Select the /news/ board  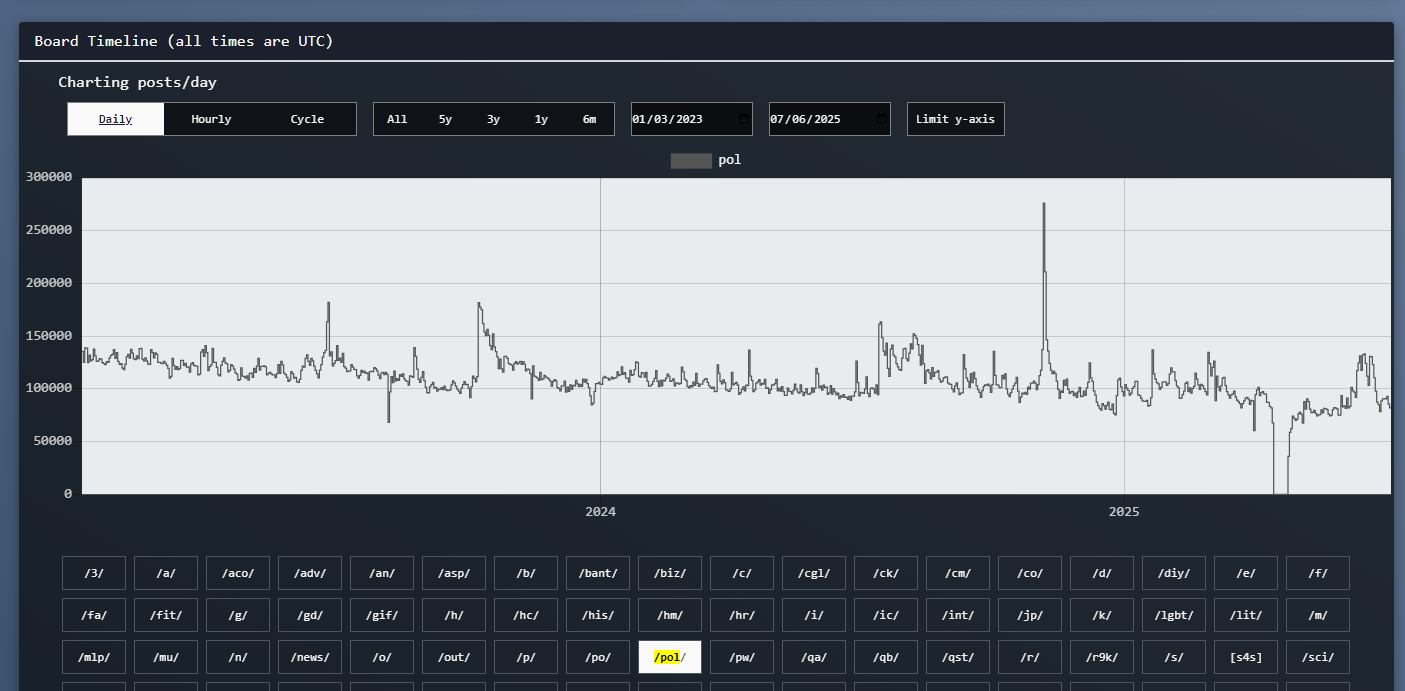tap(310, 657)
